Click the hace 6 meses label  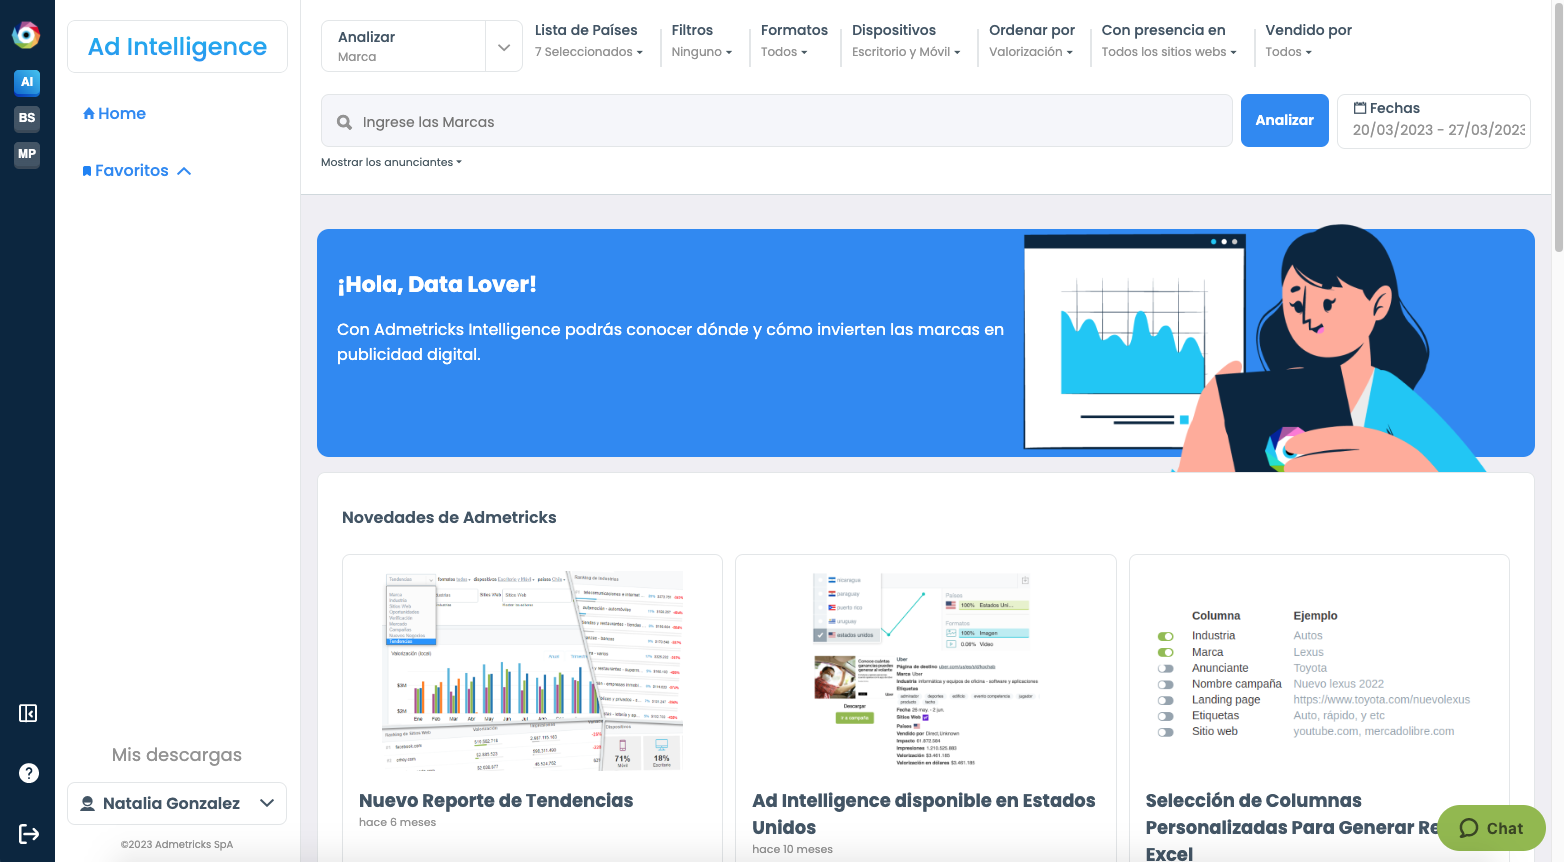pos(398,822)
